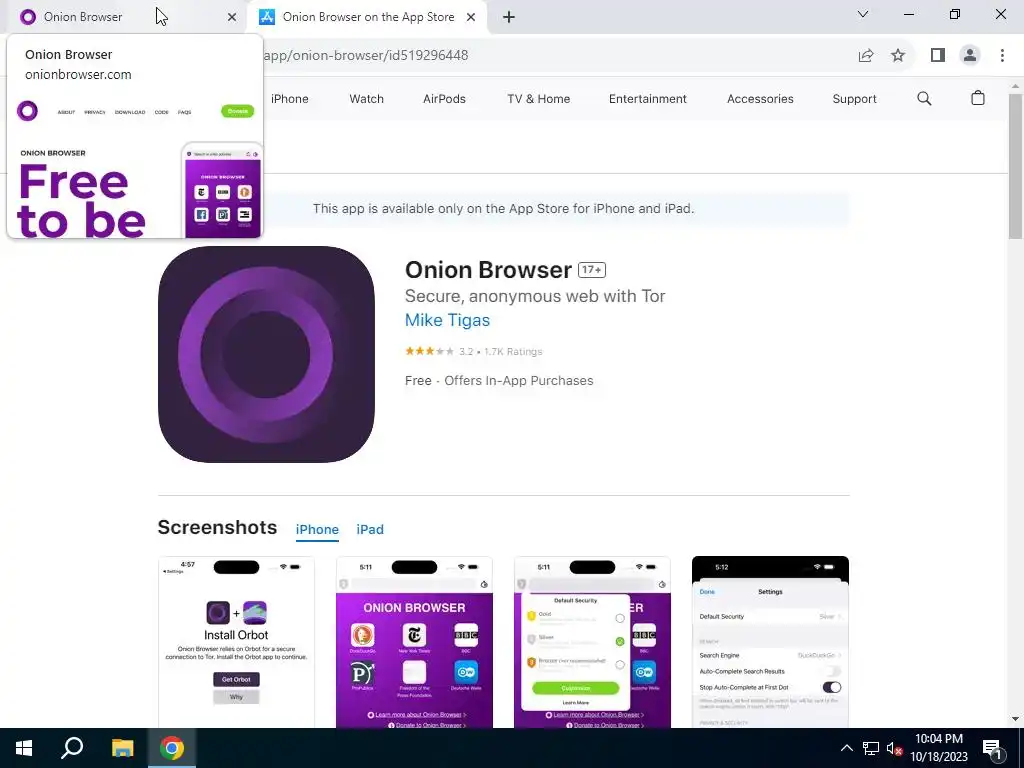Click the address bar URL text
Viewport: 1024px width, 768px height.
(366, 56)
